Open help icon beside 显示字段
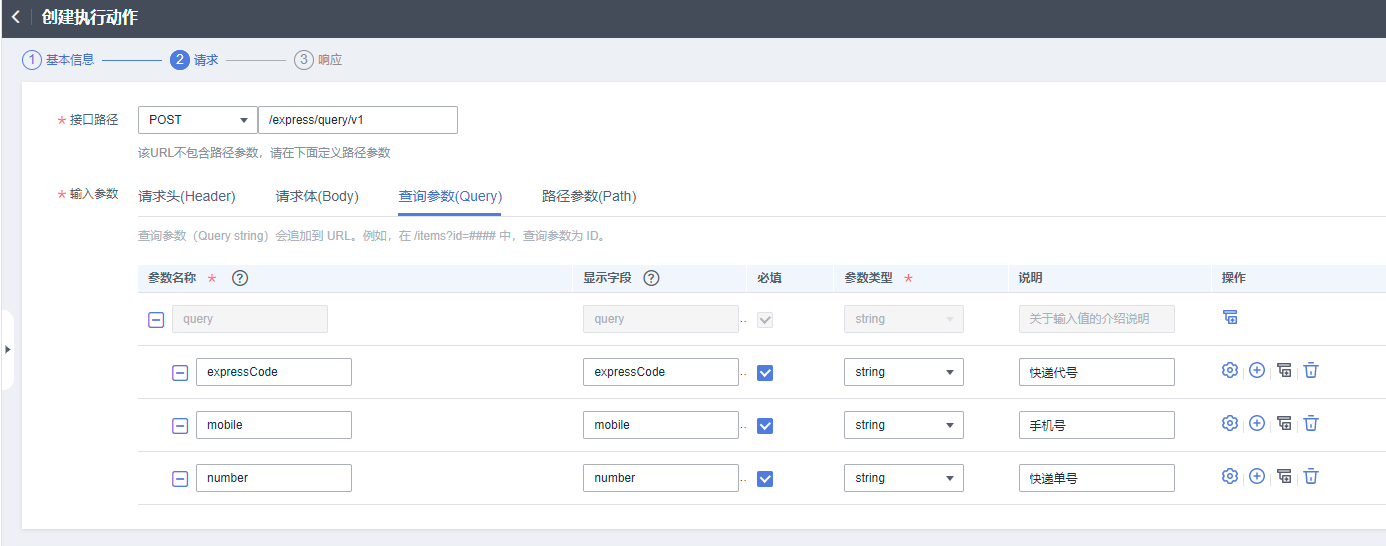 coord(651,278)
